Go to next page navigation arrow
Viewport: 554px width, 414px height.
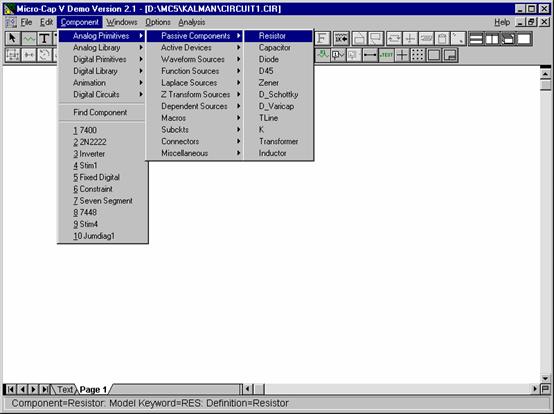33,389
